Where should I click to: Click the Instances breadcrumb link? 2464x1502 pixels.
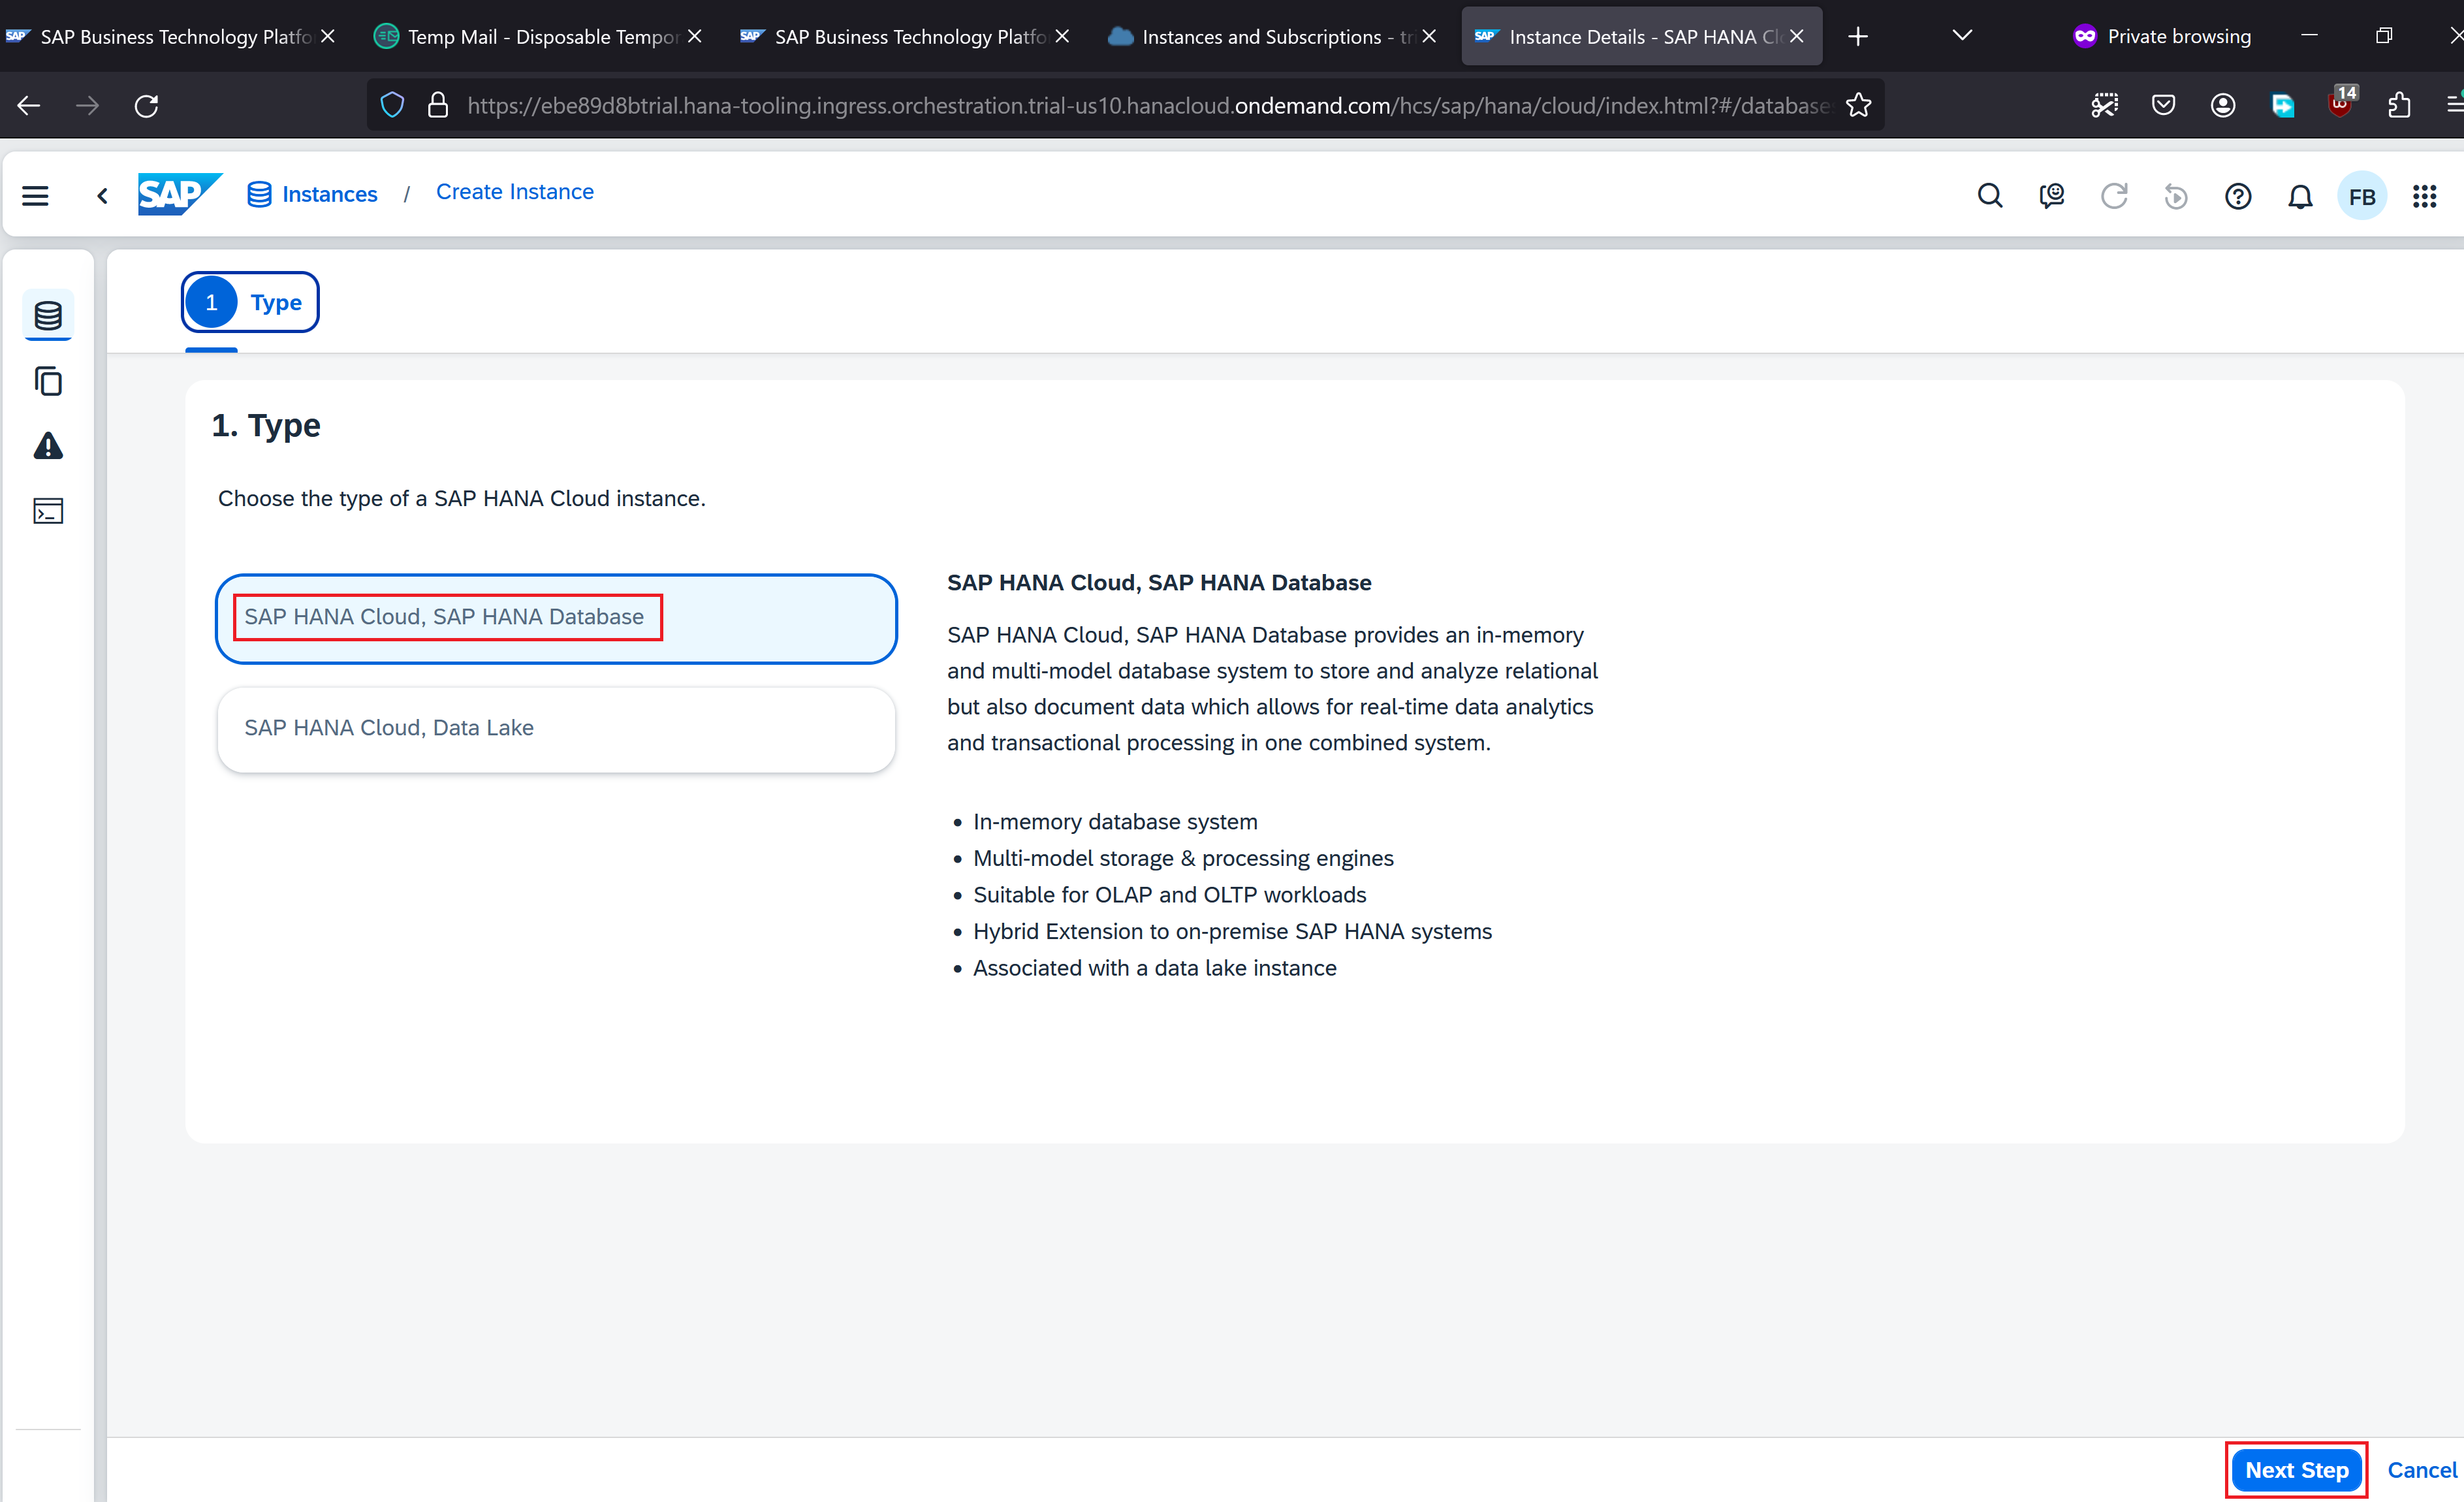pyautogui.click(x=329, y=194)
